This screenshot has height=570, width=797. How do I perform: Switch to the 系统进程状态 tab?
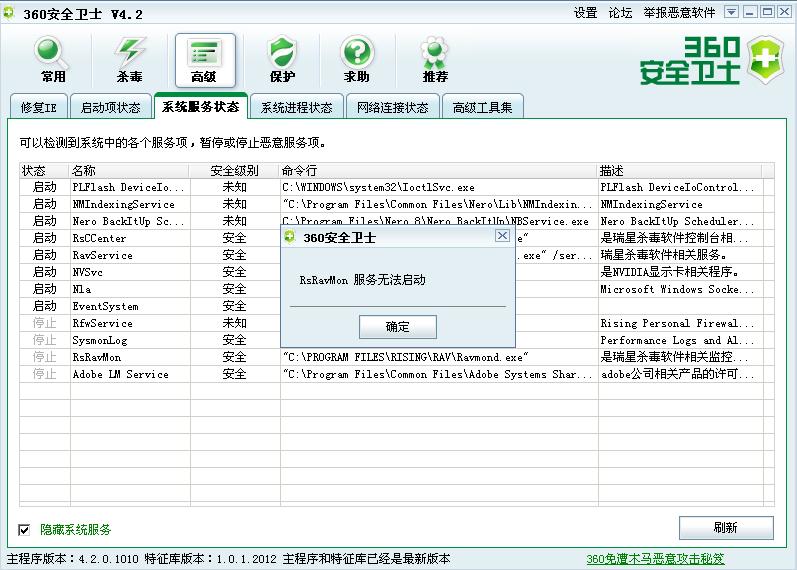tap(297, 107)
